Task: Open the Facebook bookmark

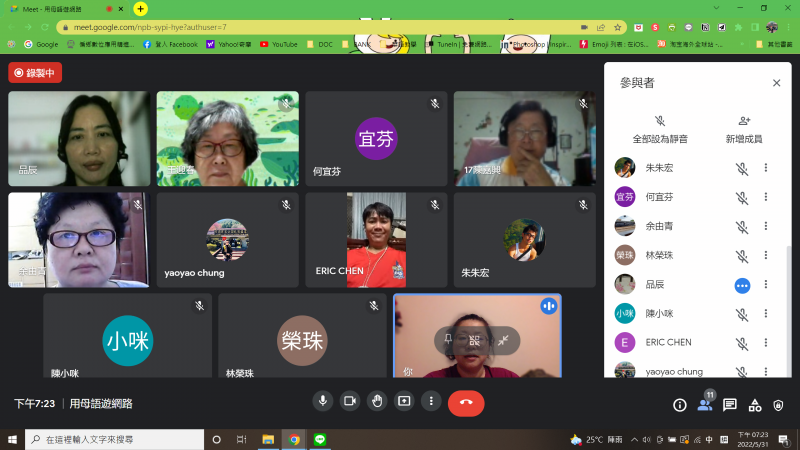Action: (x=170, y=44)
